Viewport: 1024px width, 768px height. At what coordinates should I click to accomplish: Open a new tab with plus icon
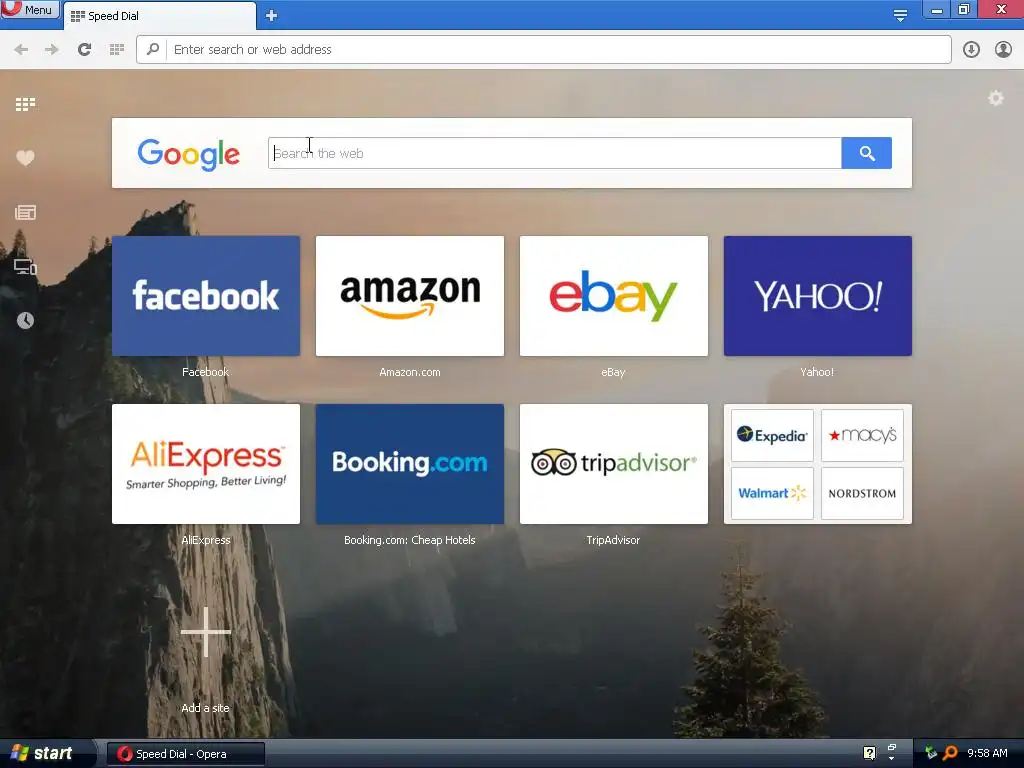[272, 16]
